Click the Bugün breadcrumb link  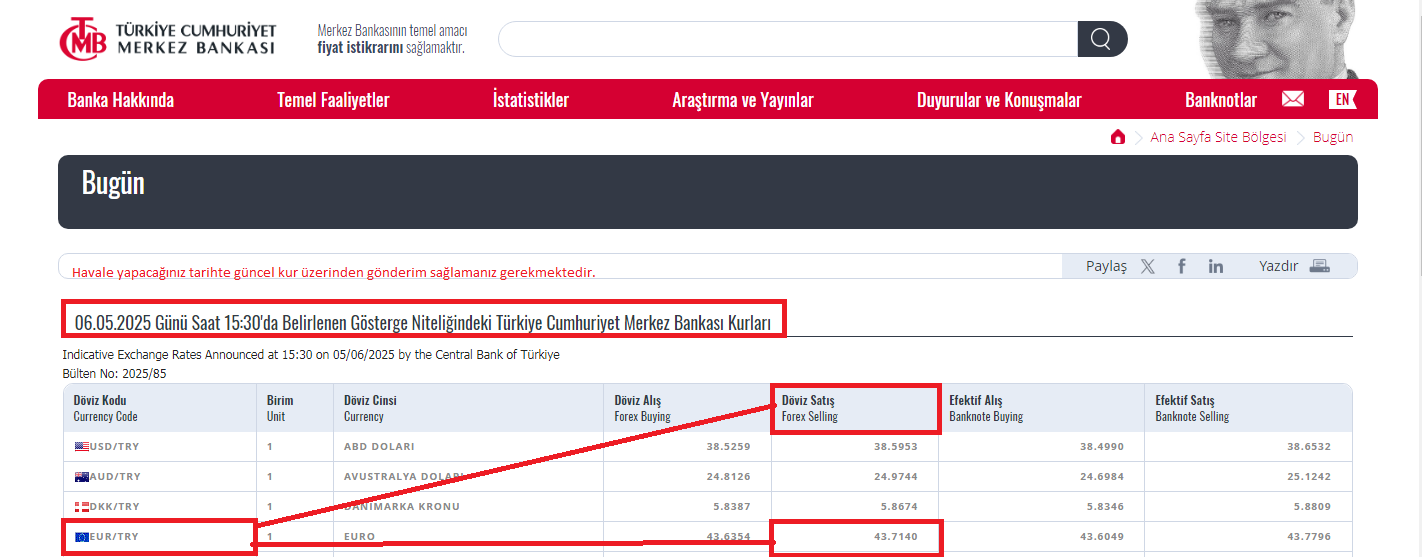coord(1333,137)
